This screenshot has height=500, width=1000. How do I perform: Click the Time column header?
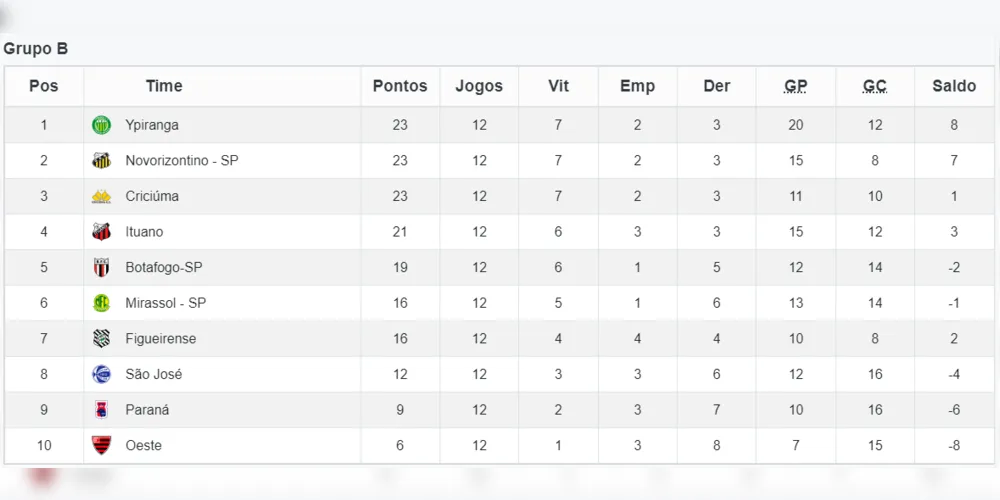(x=164, y=86)
